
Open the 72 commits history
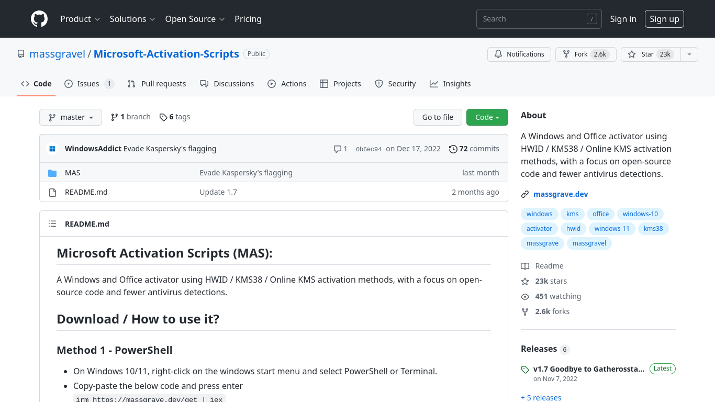[x=474, y=148]
